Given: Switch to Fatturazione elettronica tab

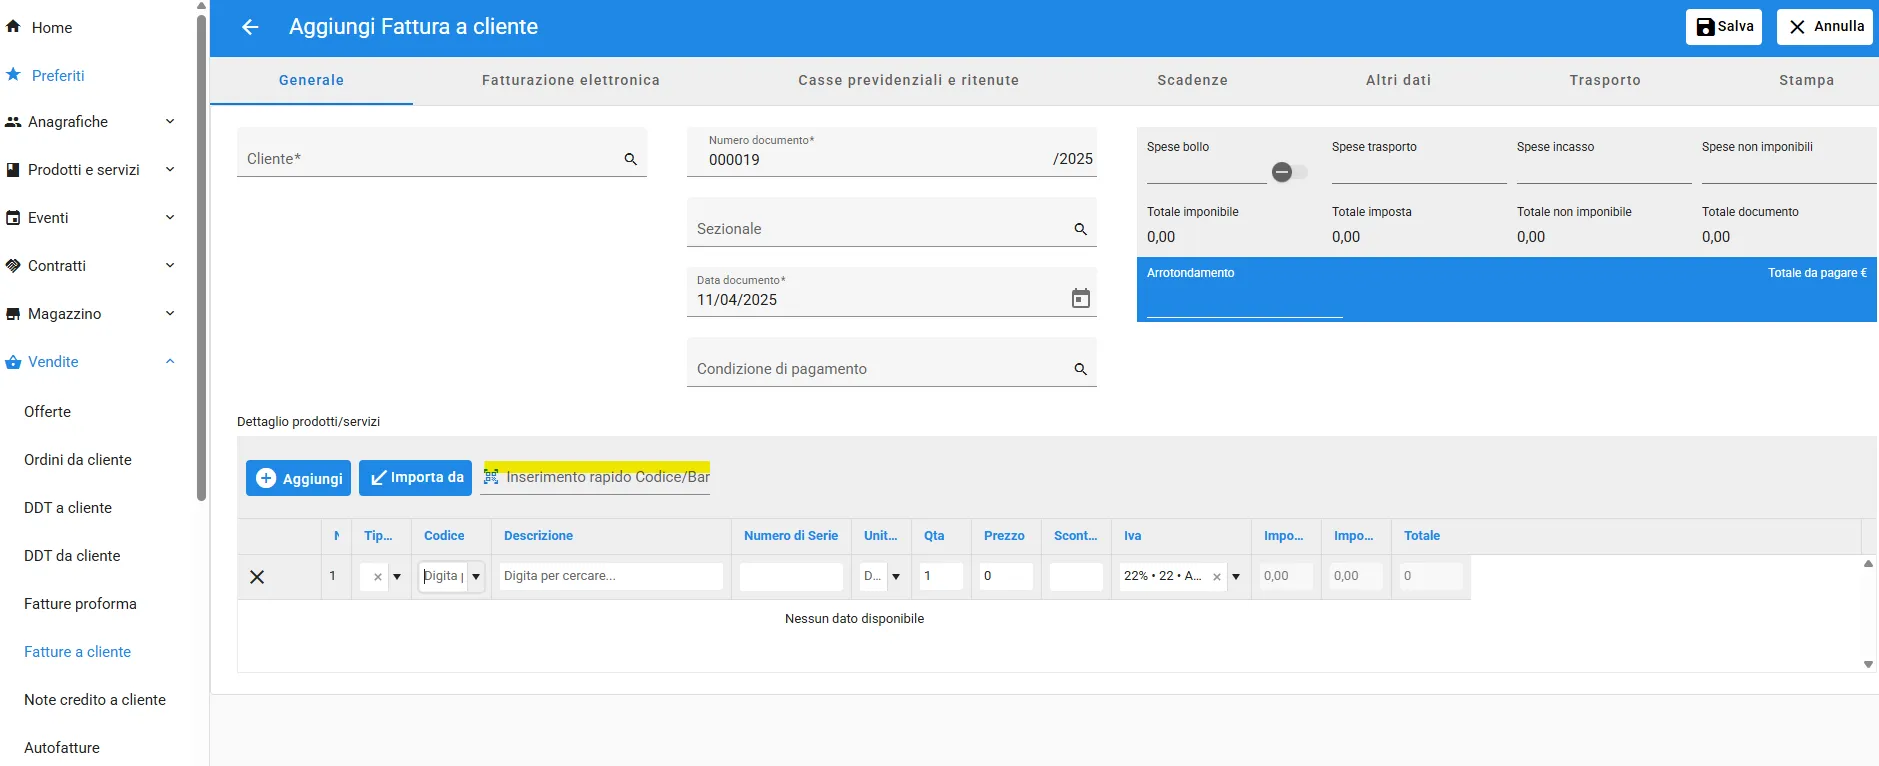Looking at the screenshot, I should (x=571, y=80).
